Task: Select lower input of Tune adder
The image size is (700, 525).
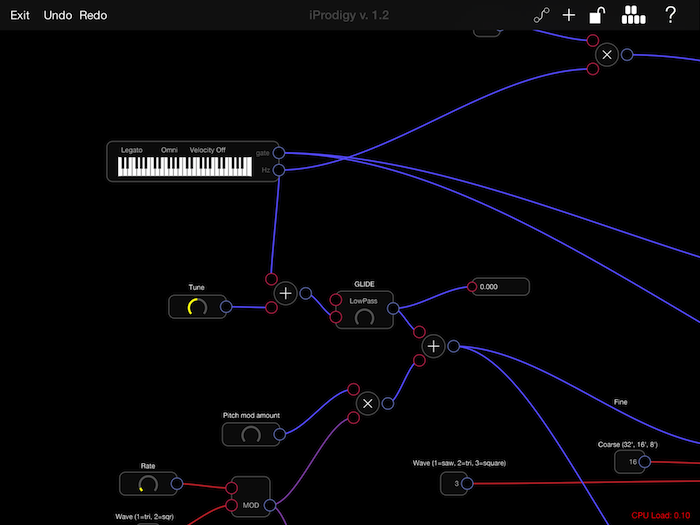Action: 271,307
